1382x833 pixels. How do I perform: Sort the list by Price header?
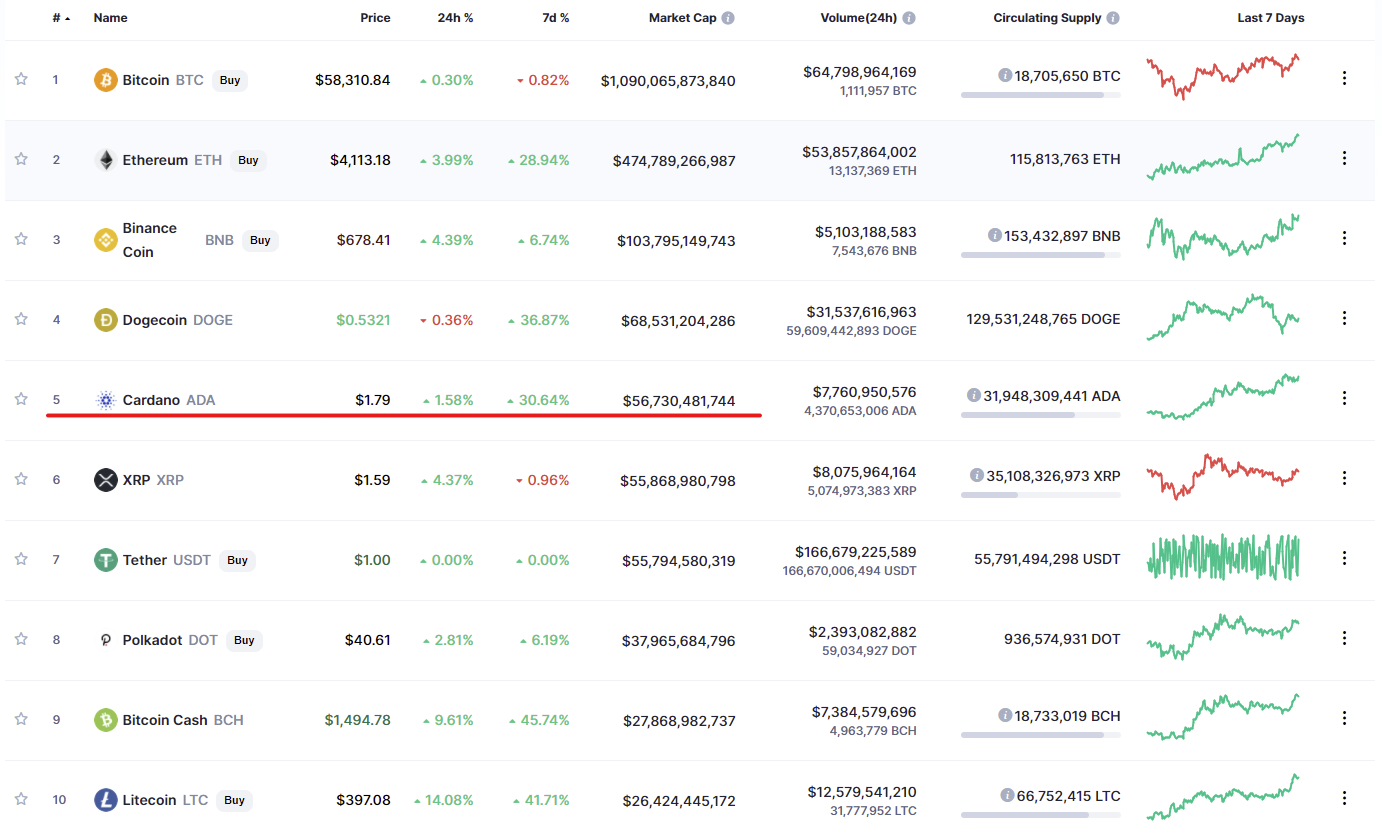tap(375, 18)
